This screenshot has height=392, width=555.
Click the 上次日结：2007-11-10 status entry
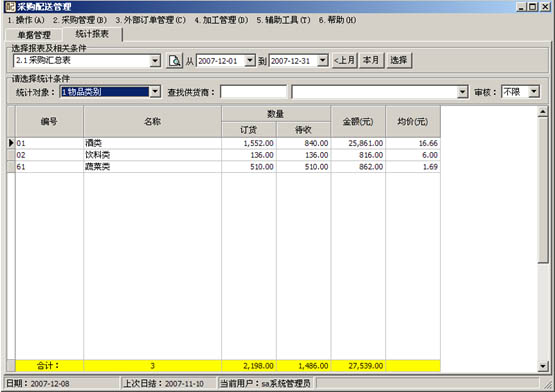(x=168, y=384)
